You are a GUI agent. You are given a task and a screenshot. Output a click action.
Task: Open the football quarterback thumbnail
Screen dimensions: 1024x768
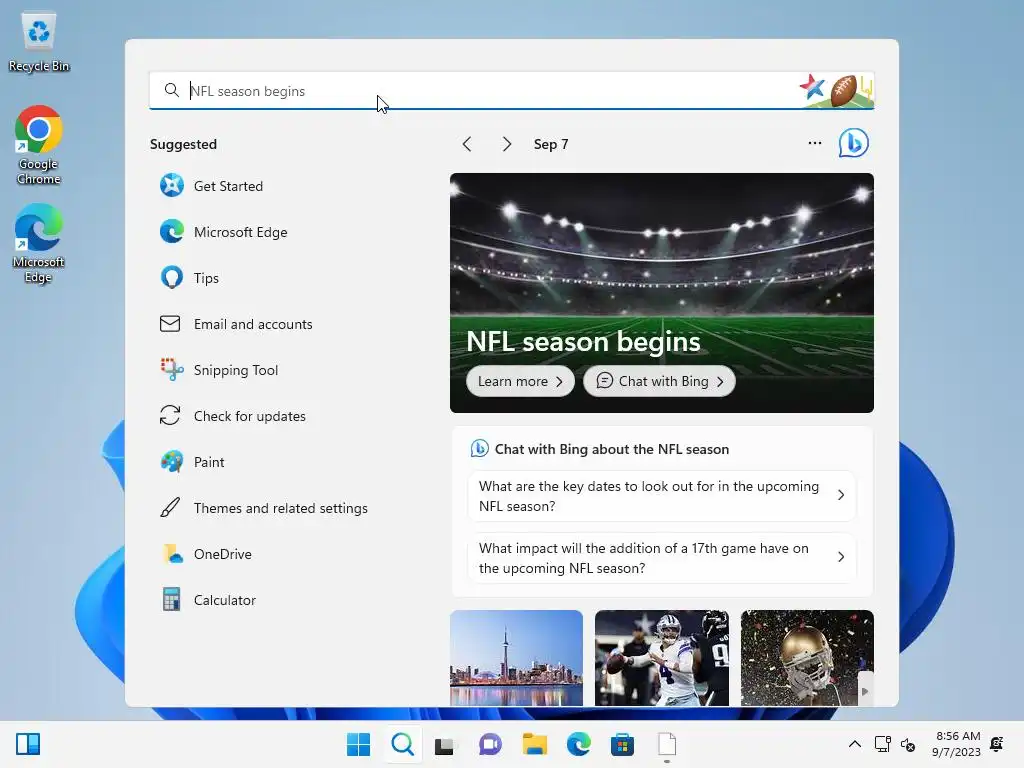662,658
